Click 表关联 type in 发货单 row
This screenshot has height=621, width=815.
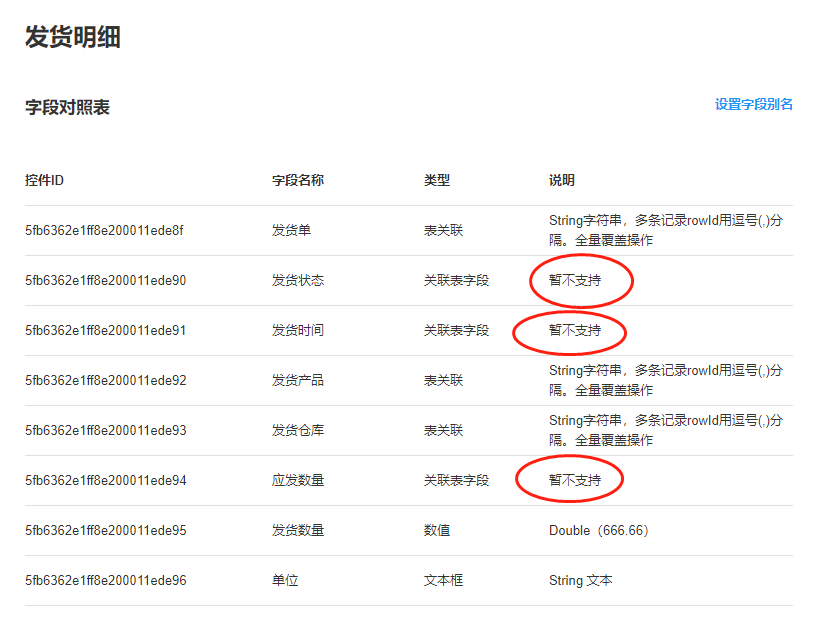tap(443, 230)
